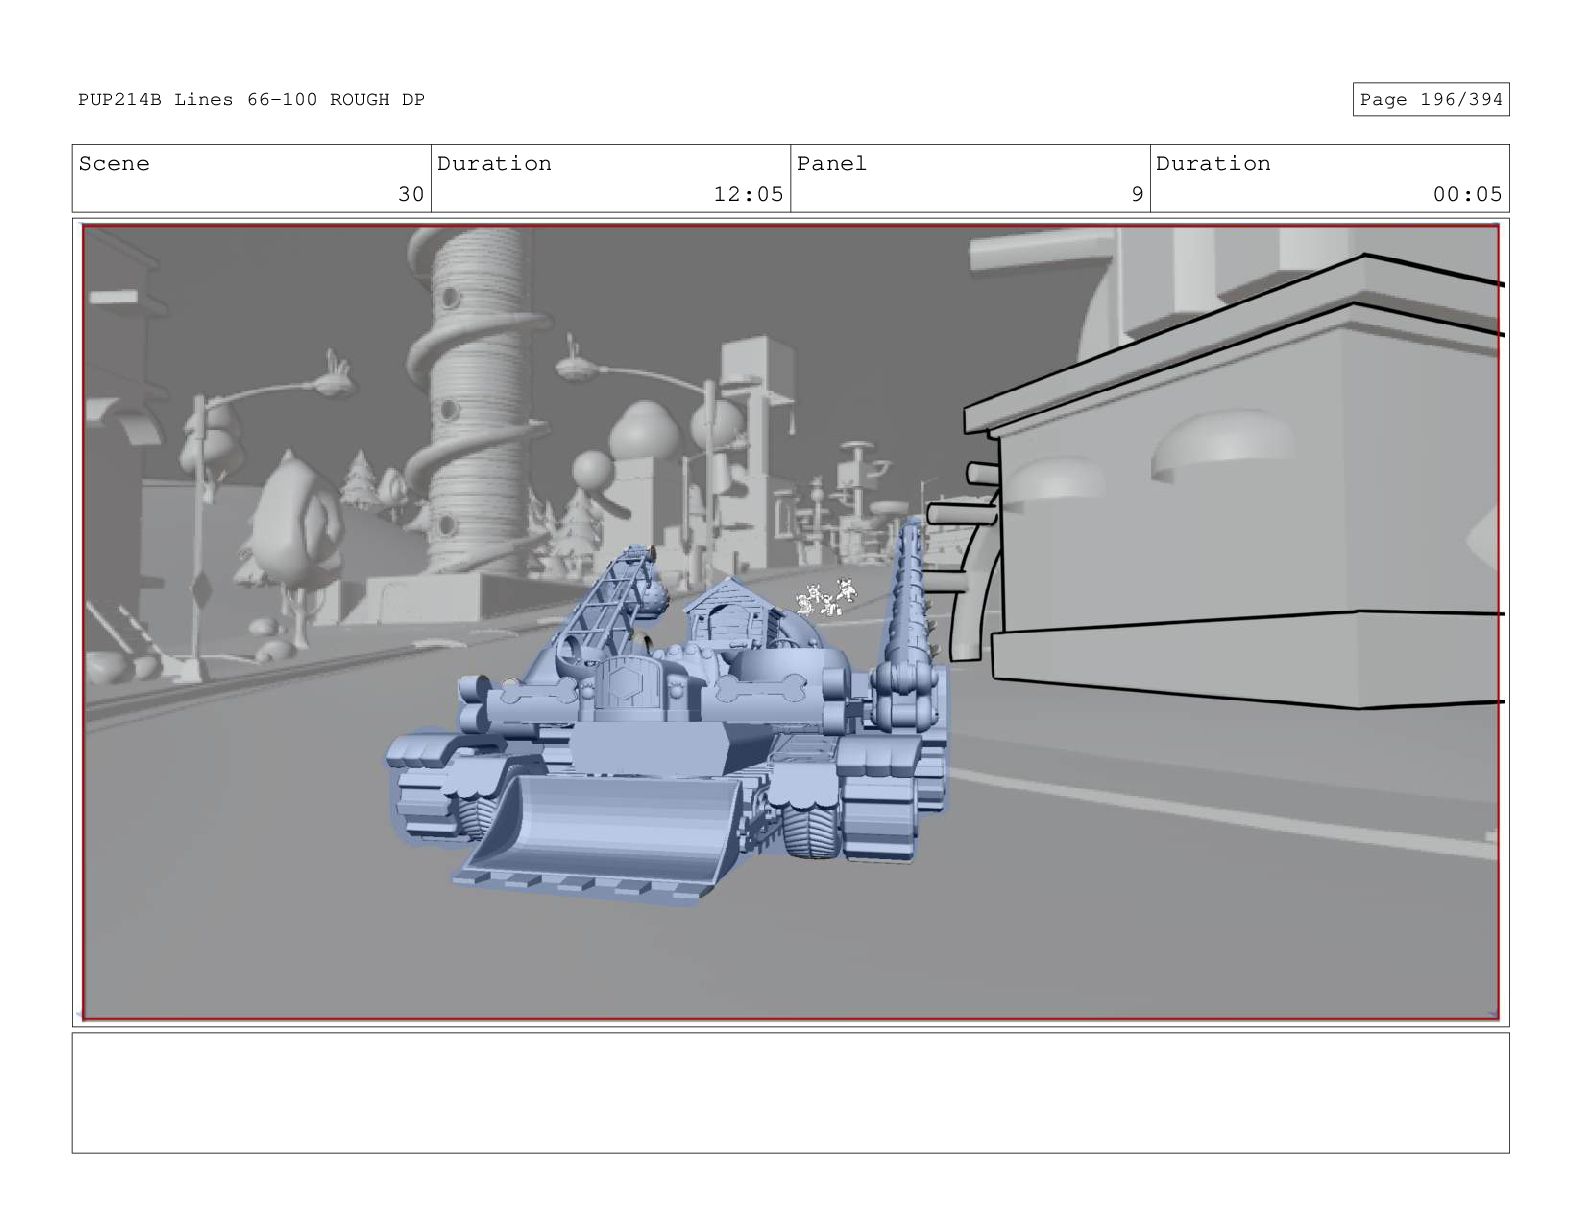Click the header text 'PUP214B Lines 66-100 ROUGH DP'
1582x1225 pixels.
251,99
